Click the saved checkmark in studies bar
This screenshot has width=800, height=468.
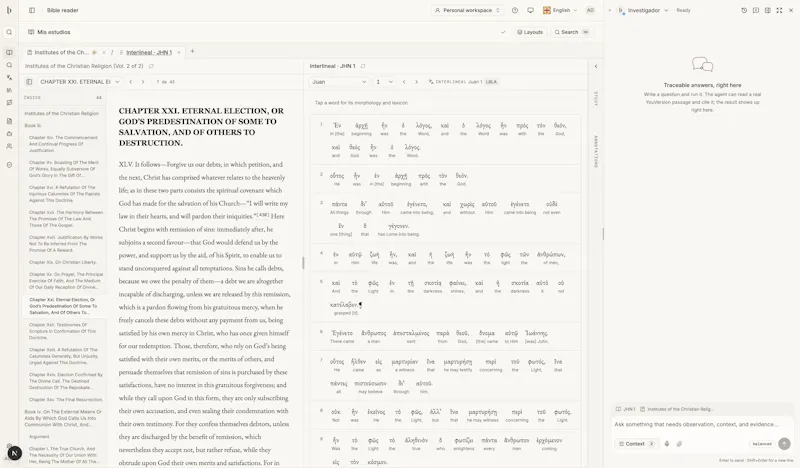point(503,32)
